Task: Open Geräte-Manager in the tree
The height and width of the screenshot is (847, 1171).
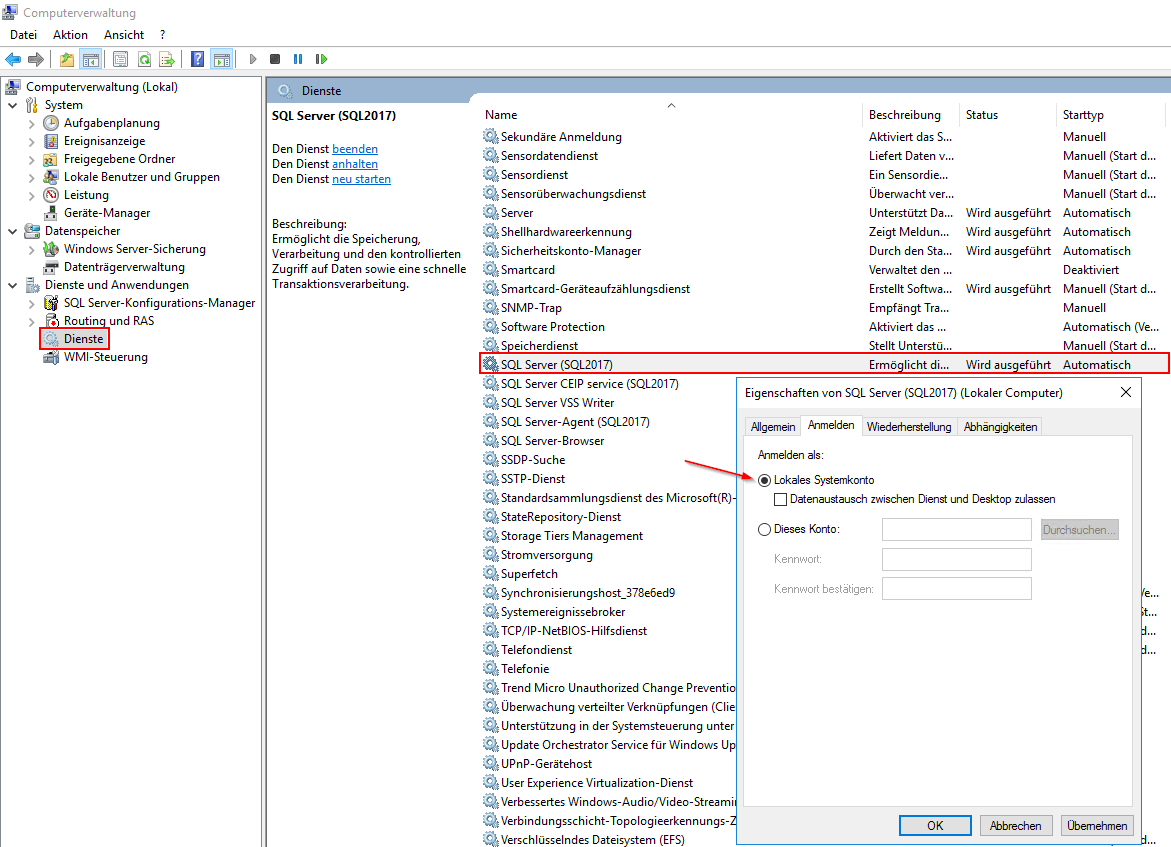Action: pos(107,213)
